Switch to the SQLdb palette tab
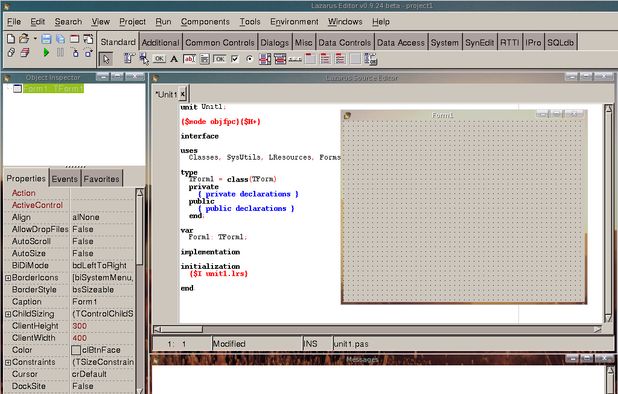The width and height of the screenshot is (618, 394). (560, 43)
